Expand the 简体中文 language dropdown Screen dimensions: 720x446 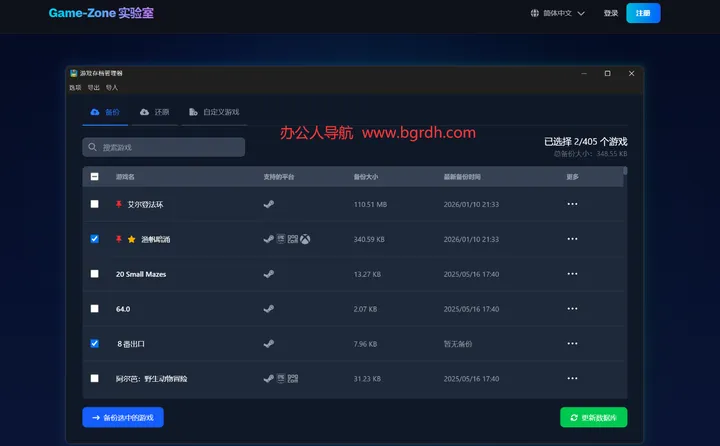tap(557, 13)
